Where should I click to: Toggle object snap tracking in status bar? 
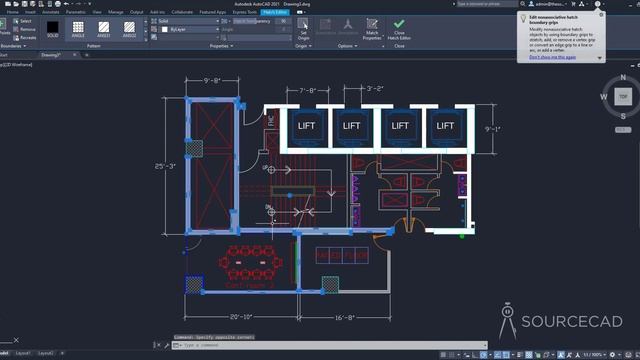pyautogui.click(x=498, y=355)
